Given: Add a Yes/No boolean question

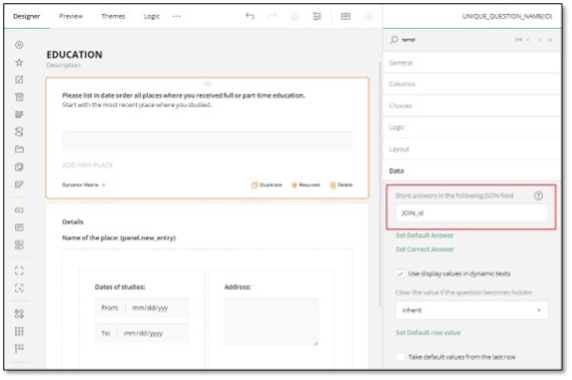Looking at the screenshot, I should coord(19,132).
